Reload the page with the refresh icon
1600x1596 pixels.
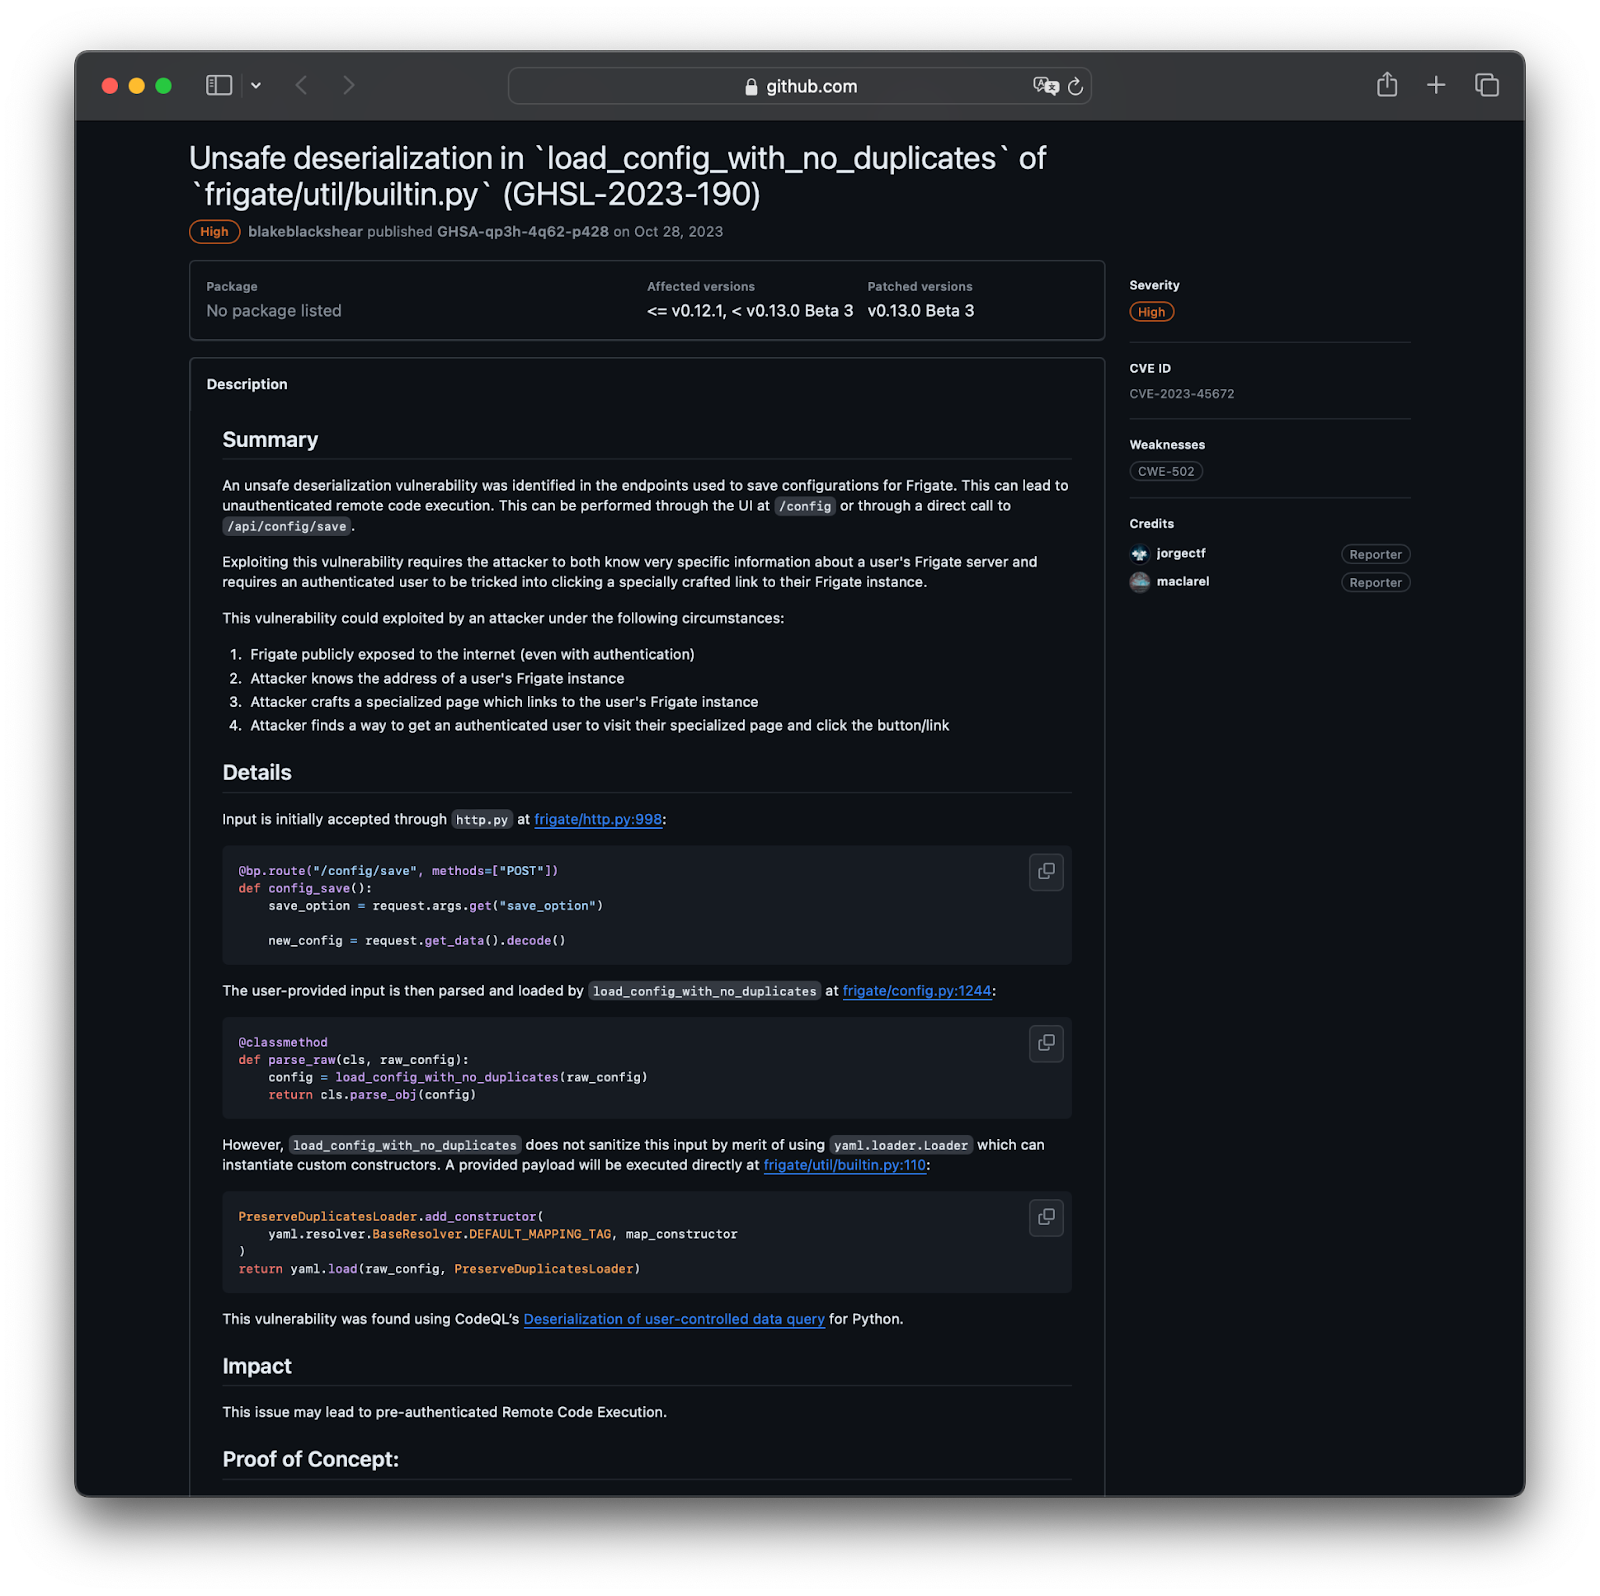click(x=1076, y=86)
